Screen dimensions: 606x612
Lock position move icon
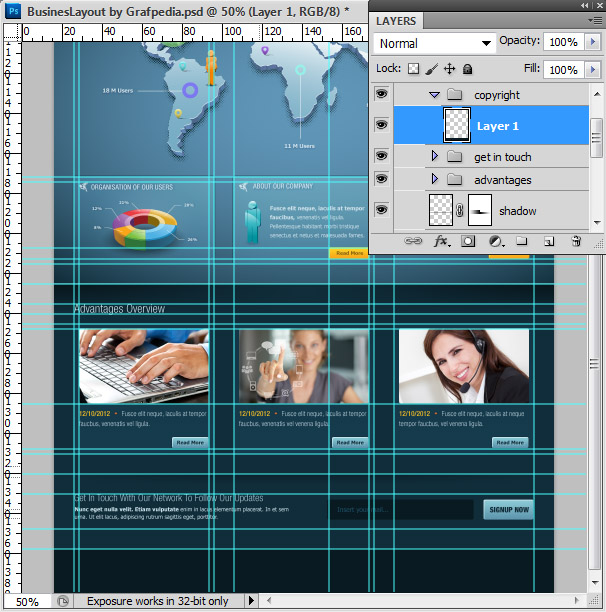[450, 69]
